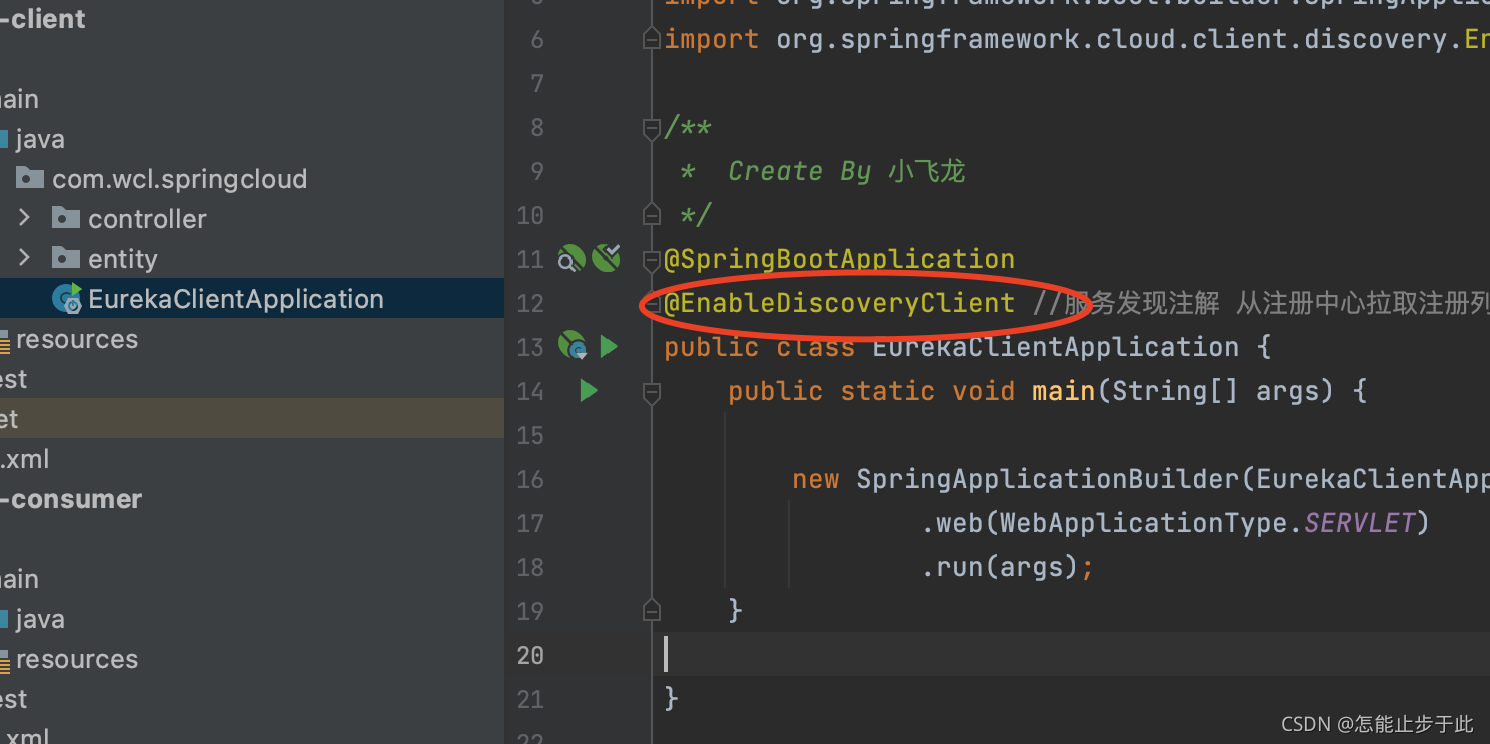The width and height of the screenshot is (1490, 744).
Task: Click line number 20 in the gutter
Action: [530, 655]
